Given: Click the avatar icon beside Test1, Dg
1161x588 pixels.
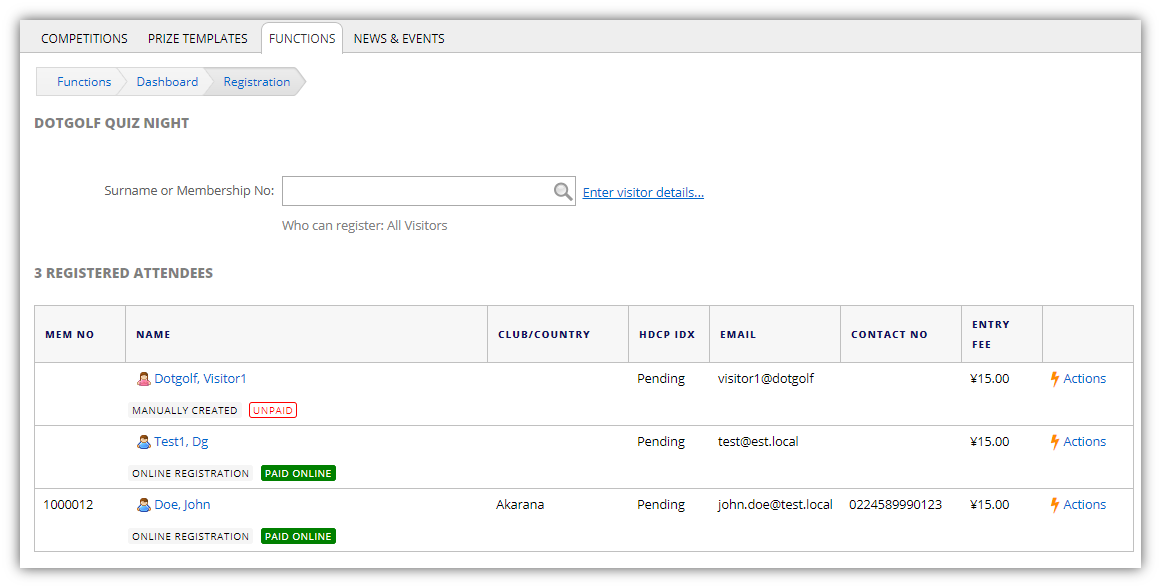Looking at the screenshot, I should (x=144, y=442).
